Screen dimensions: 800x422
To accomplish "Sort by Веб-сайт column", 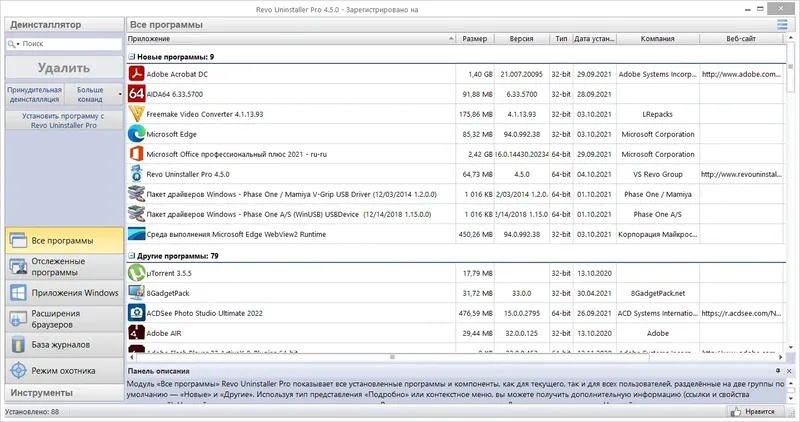I will click(x=741, y=39).
